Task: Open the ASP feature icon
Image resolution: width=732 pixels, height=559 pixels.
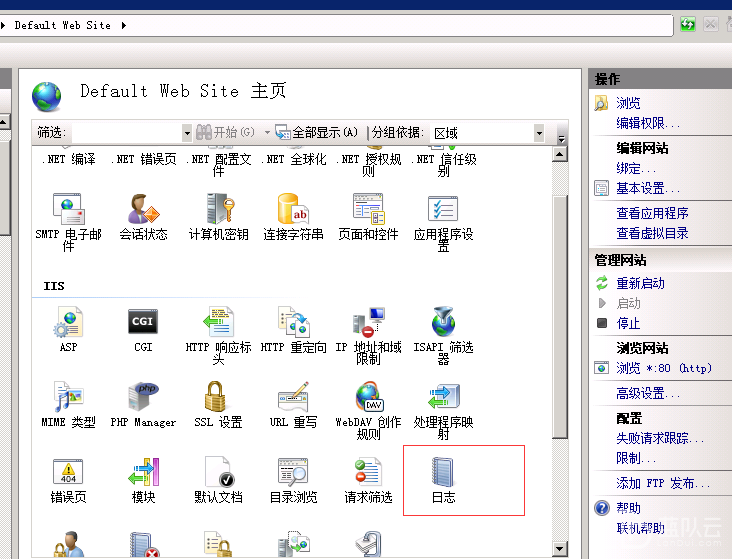Action: 68,322
